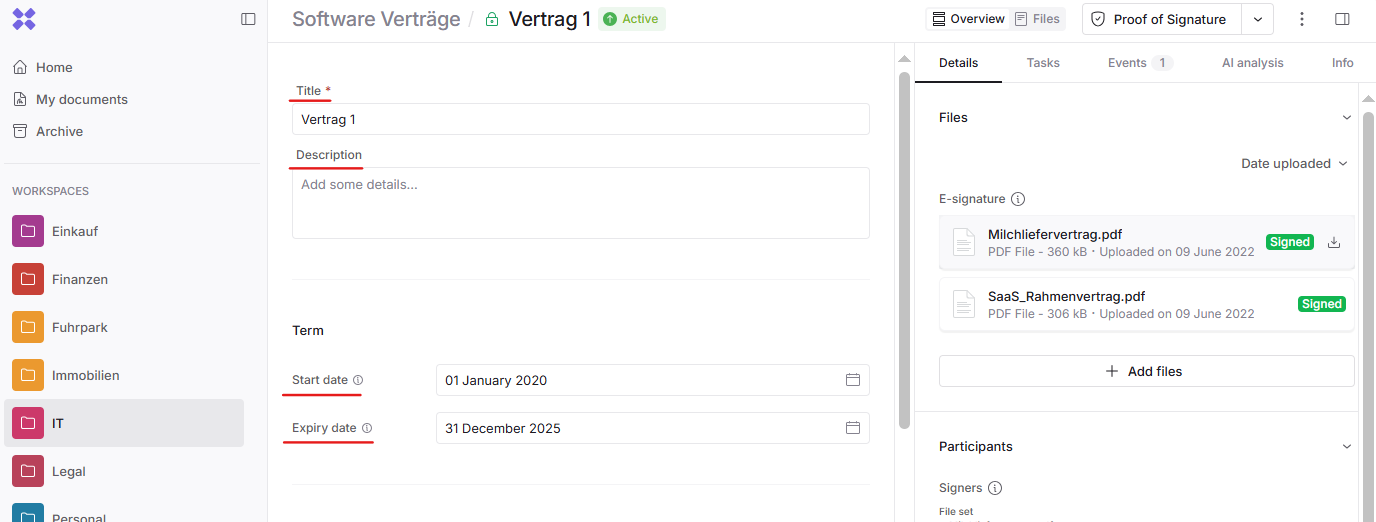The height and width of the screenshot is (522, 1376).
Task: Click the download icon for Milchliefervertrag.pdf
Action: coord(1333,242)
